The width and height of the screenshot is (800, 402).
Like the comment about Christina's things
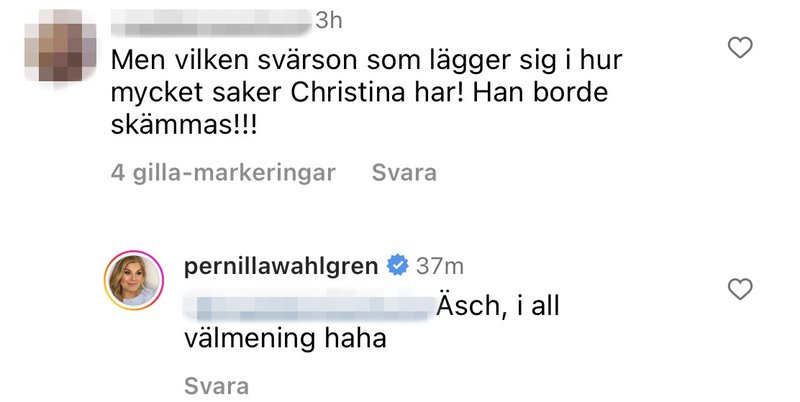739,48
